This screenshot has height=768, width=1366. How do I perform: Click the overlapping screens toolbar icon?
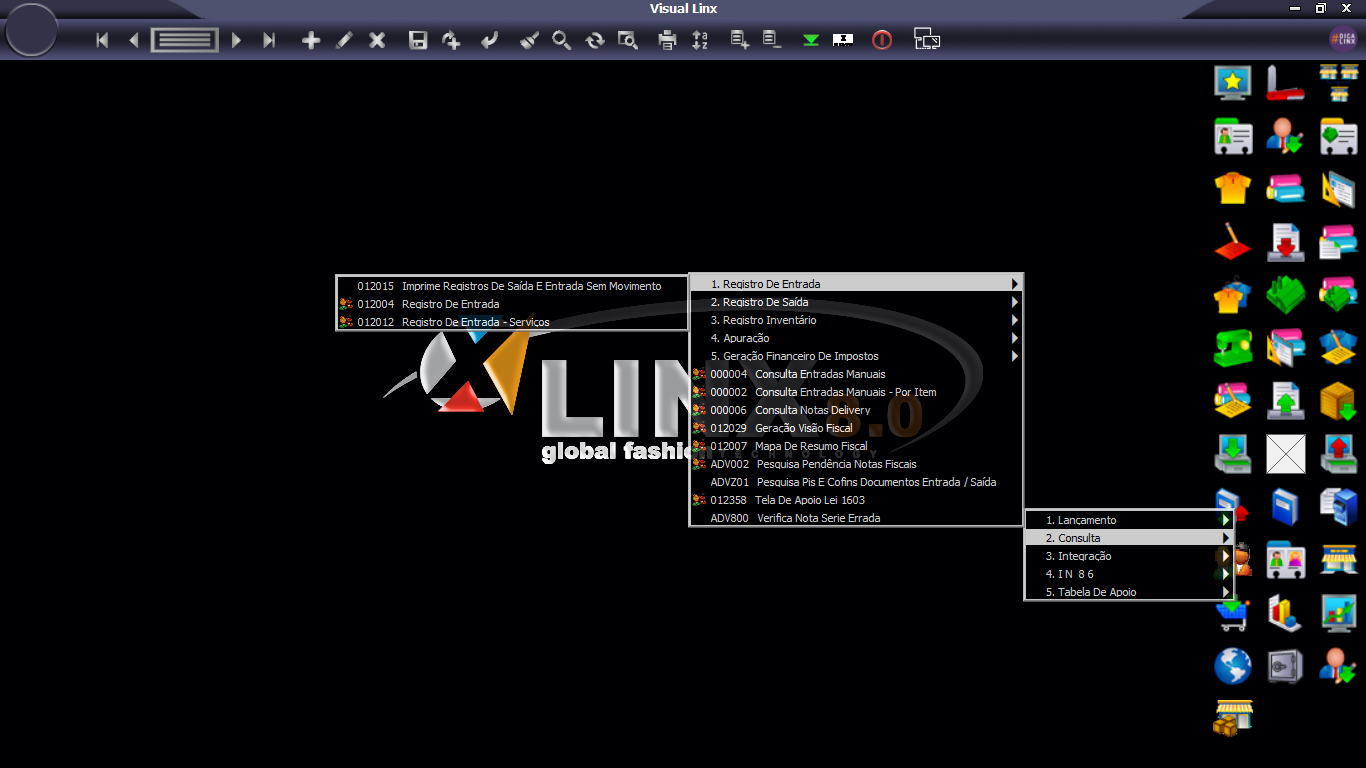click(927, 39)
